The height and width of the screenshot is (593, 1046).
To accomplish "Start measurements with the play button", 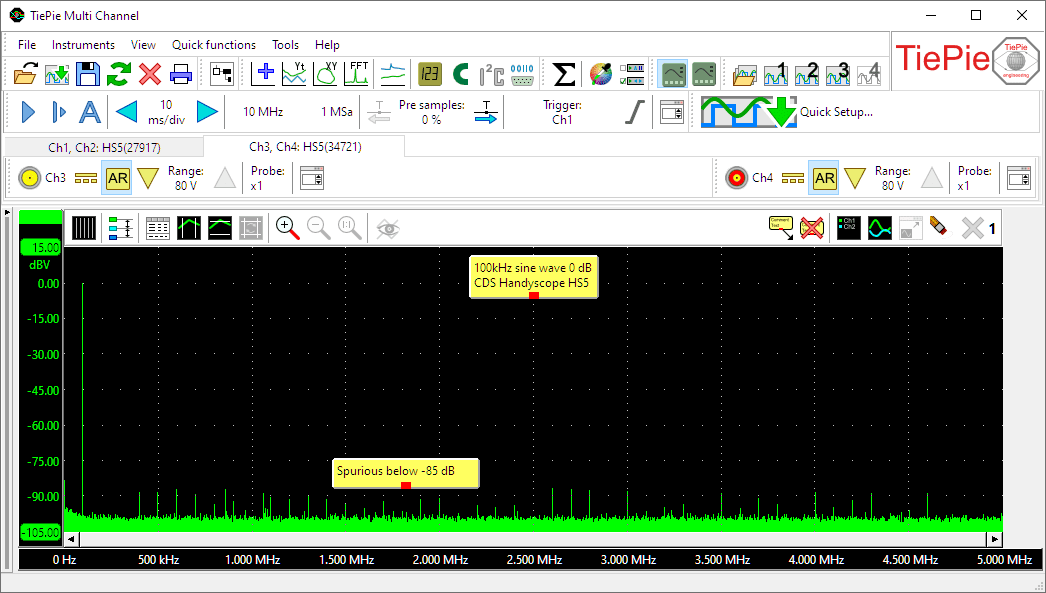I will [27, 111].
